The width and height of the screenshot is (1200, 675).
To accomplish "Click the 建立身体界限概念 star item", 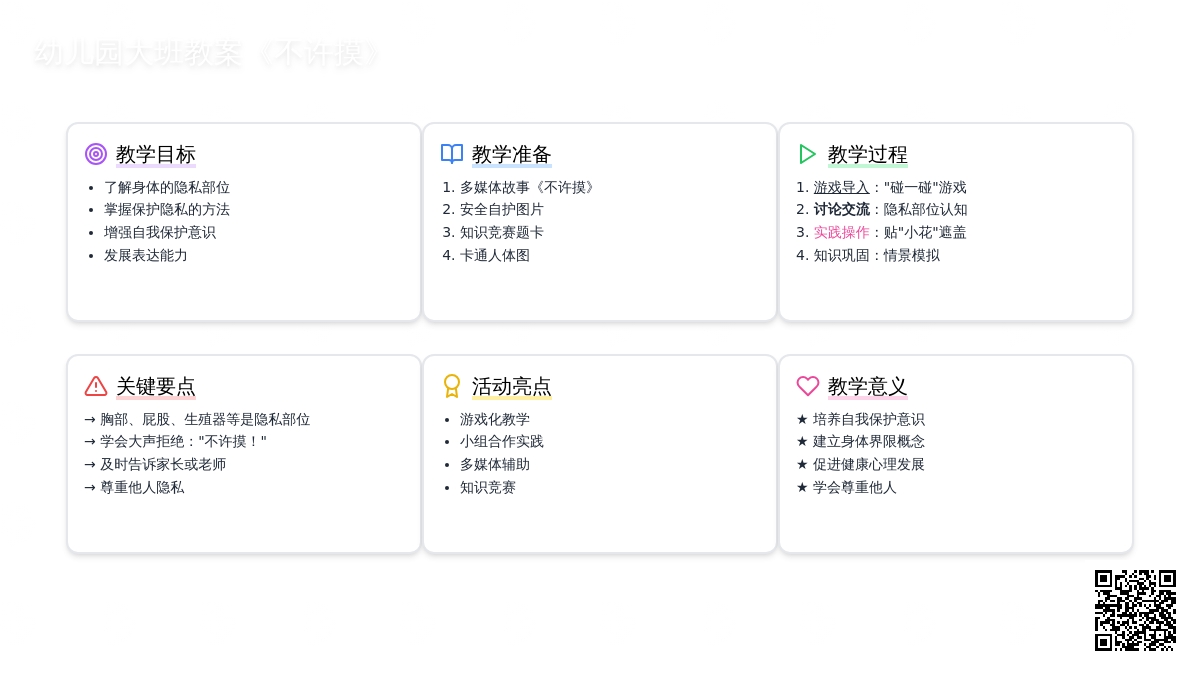I will (868, 441).
